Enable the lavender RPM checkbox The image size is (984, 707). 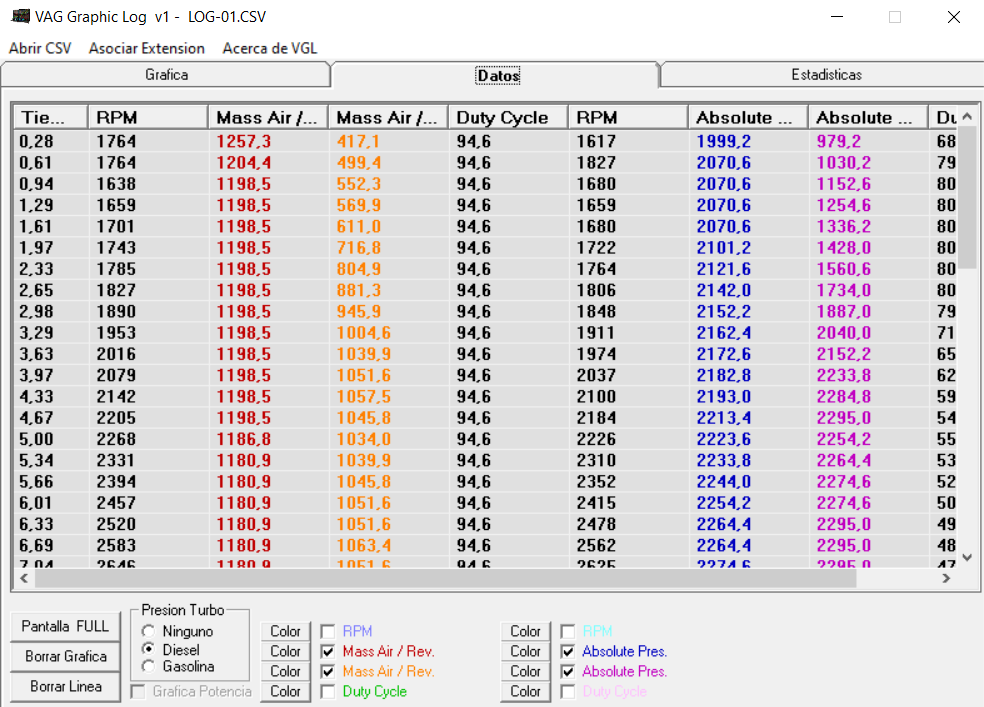pyautogui.click(x=328, y=631)
